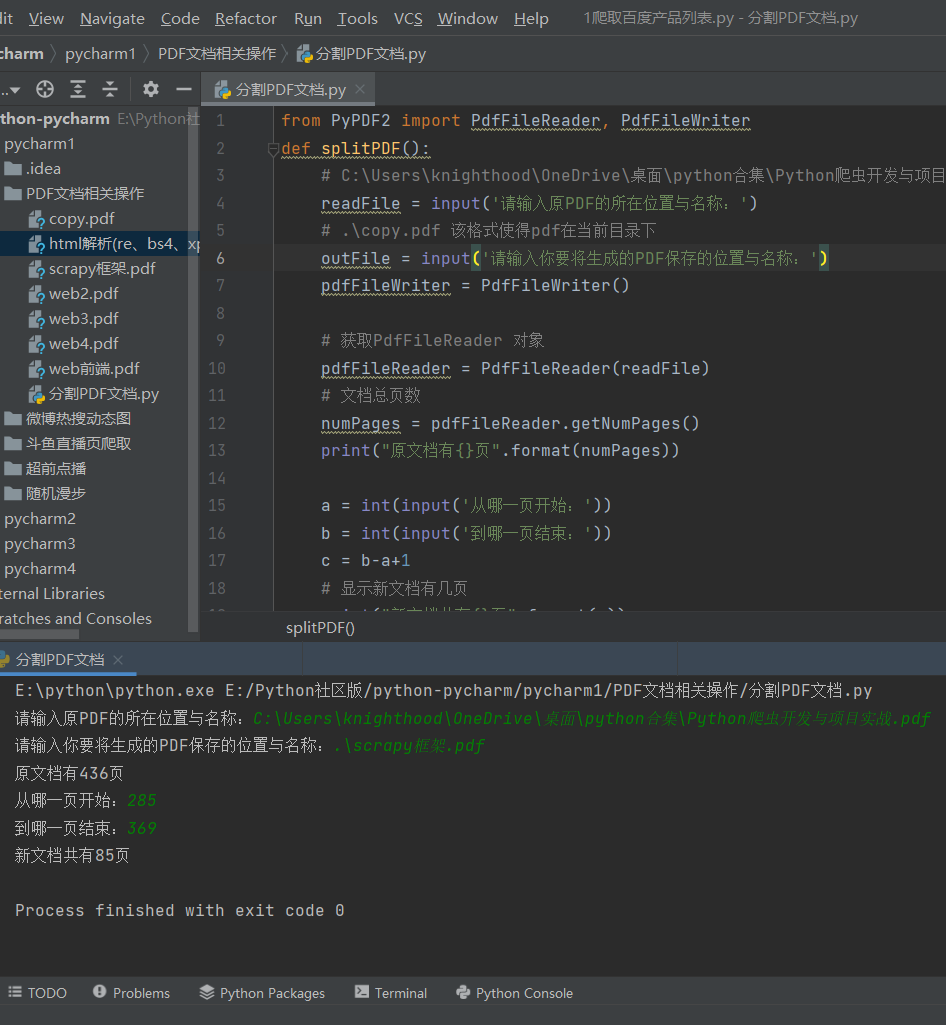Expand Scratches and Consoles node
Viewport: 946px width, 1025px height.
point(60,618)
